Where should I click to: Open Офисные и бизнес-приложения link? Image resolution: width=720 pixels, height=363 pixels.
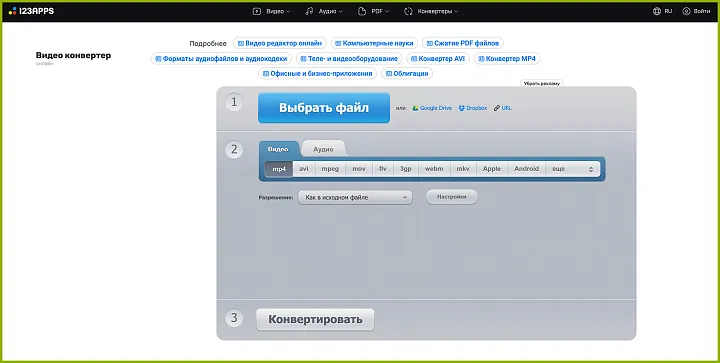tap(317, 73)
